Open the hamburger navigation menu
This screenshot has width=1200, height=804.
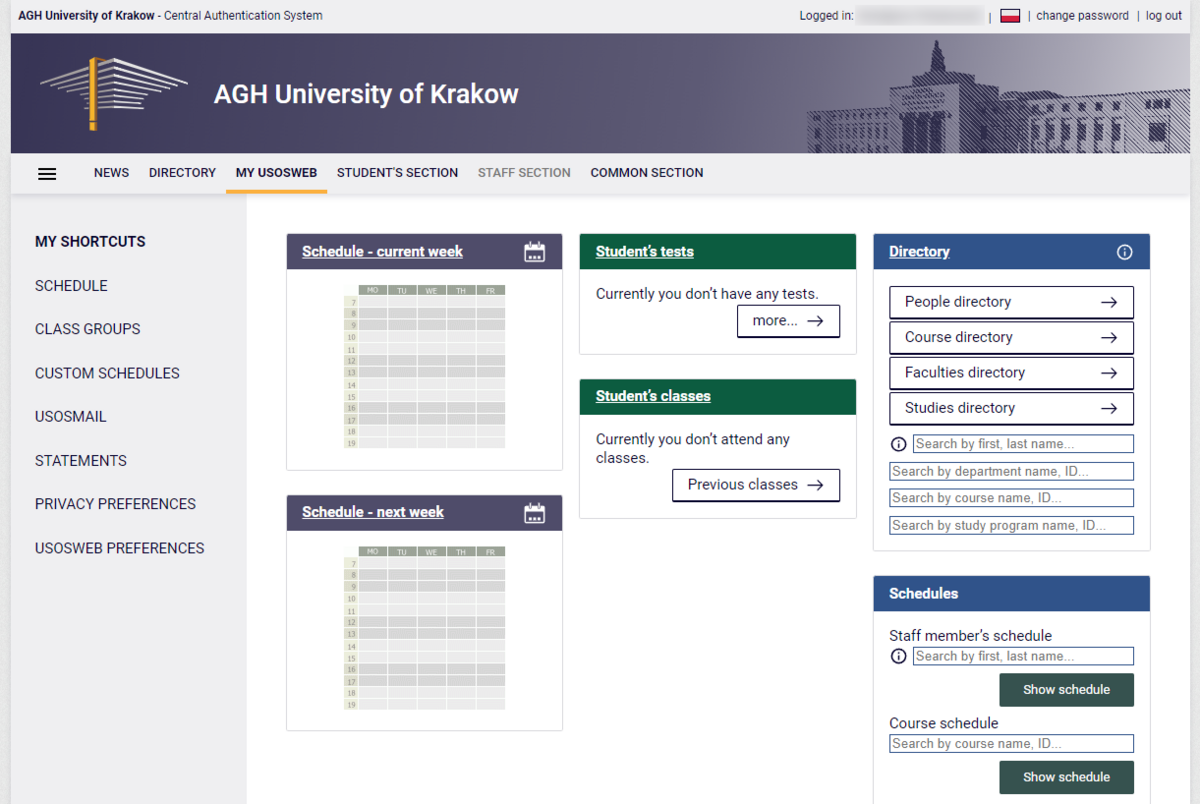47,173
